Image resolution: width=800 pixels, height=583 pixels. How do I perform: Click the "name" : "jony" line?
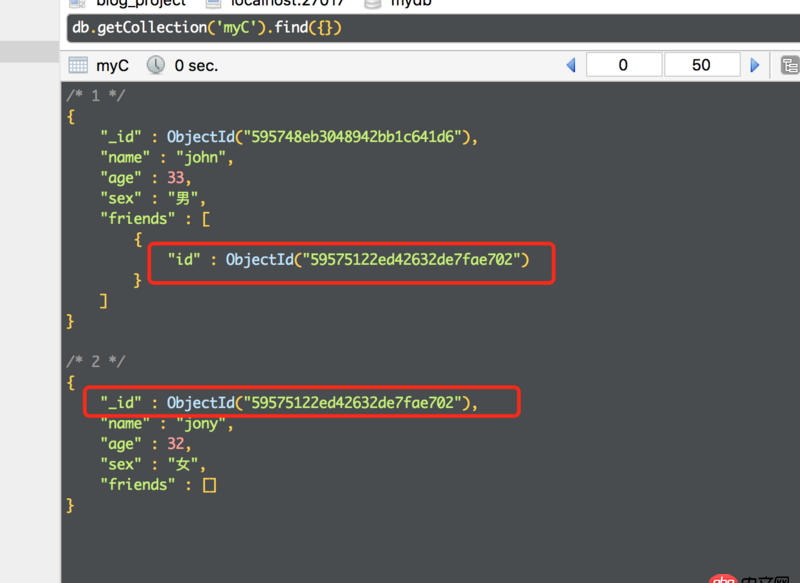pyautogui.click(x=167, y=423)
